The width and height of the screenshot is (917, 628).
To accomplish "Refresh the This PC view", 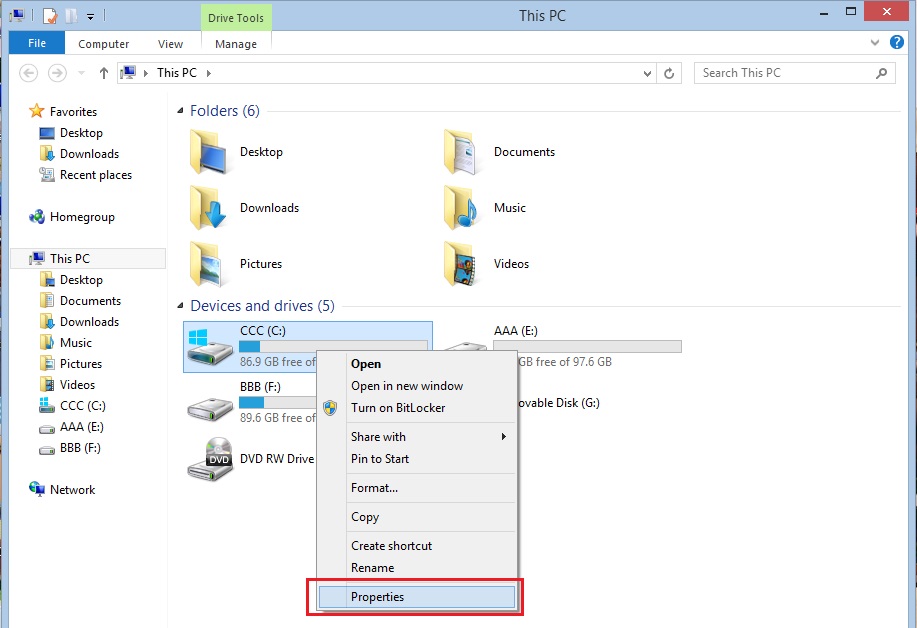I will pos(669,74).
